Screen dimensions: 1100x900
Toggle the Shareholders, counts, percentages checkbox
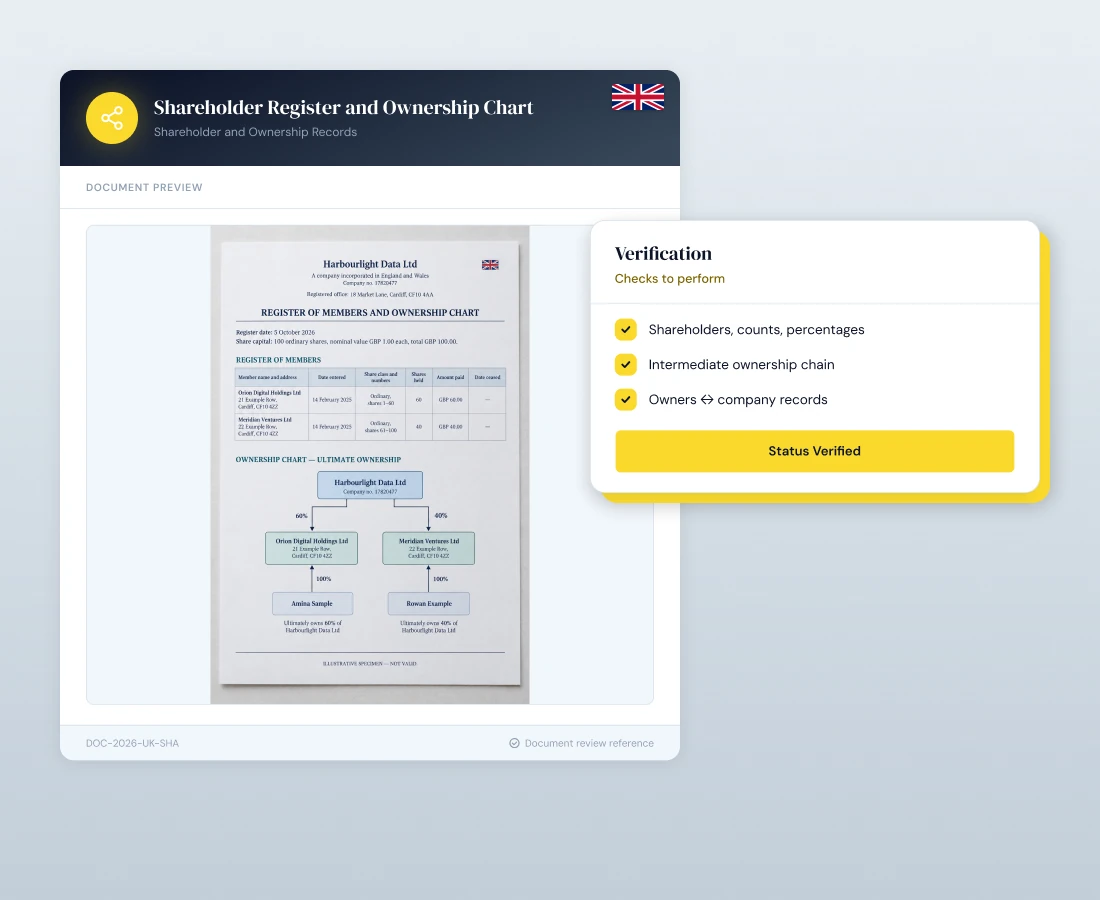[x=626, y=330]
